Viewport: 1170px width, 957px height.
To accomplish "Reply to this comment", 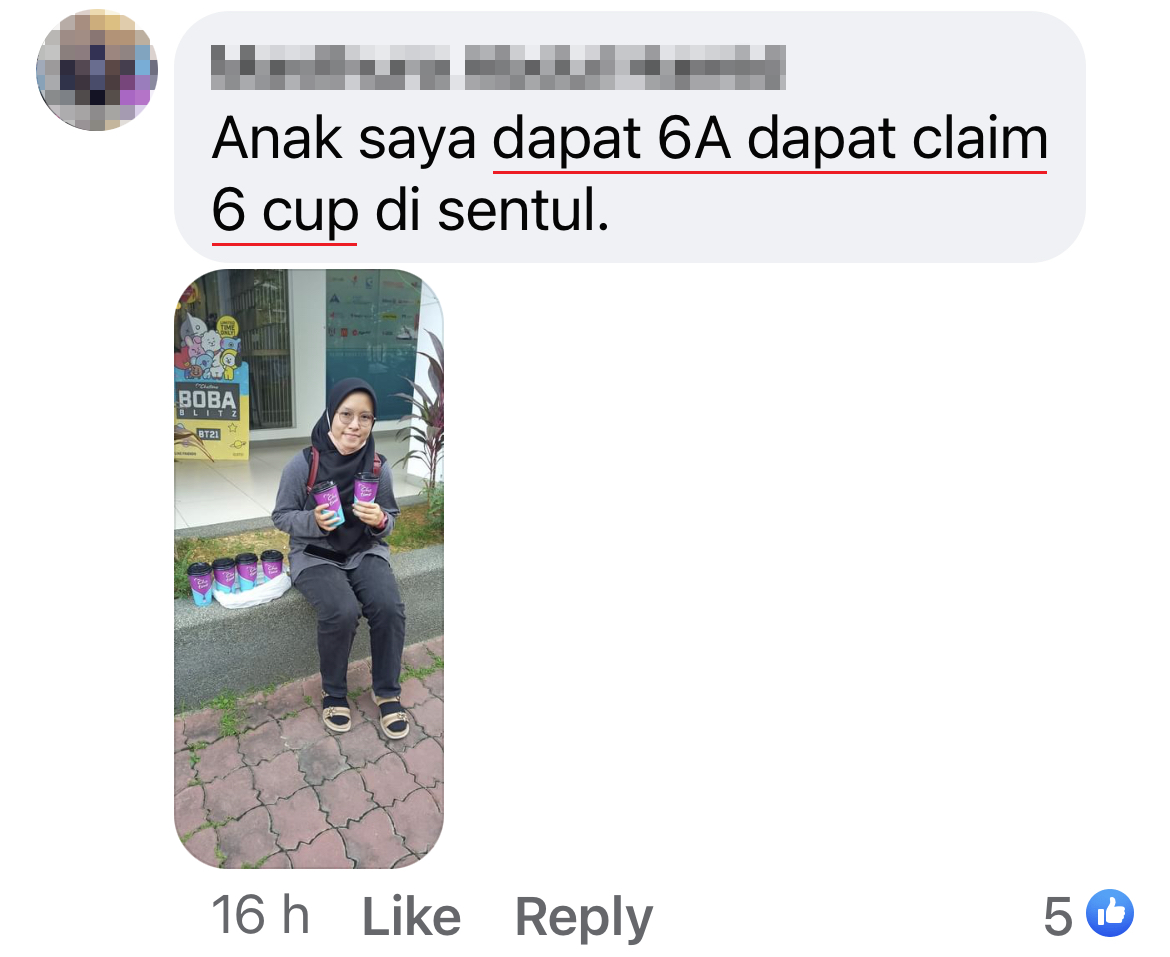I will pyautogui.click(x=584, y=917).
